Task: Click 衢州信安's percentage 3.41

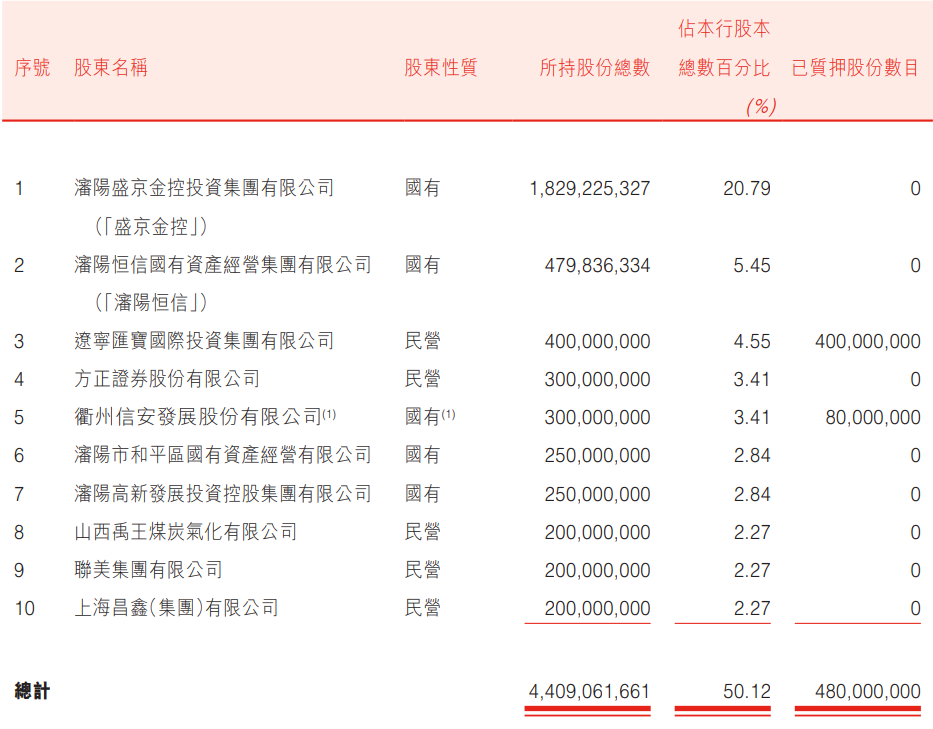Action: pos(752,418)
